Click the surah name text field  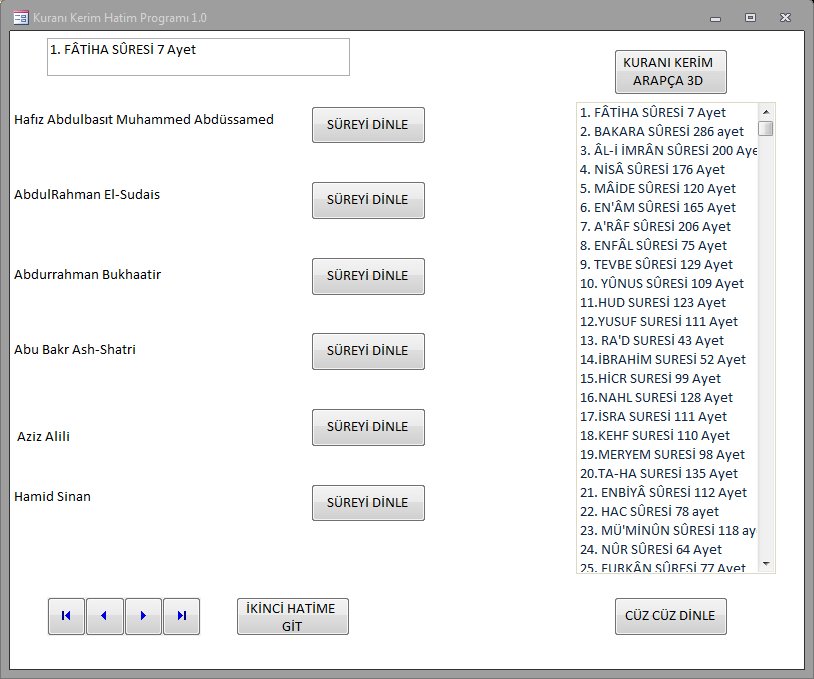pos(198,57)
